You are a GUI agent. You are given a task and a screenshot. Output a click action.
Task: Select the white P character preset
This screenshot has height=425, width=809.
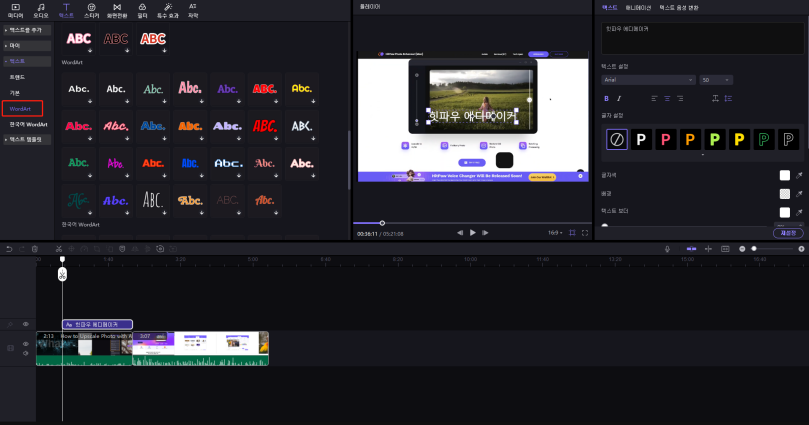pos(641,139)
